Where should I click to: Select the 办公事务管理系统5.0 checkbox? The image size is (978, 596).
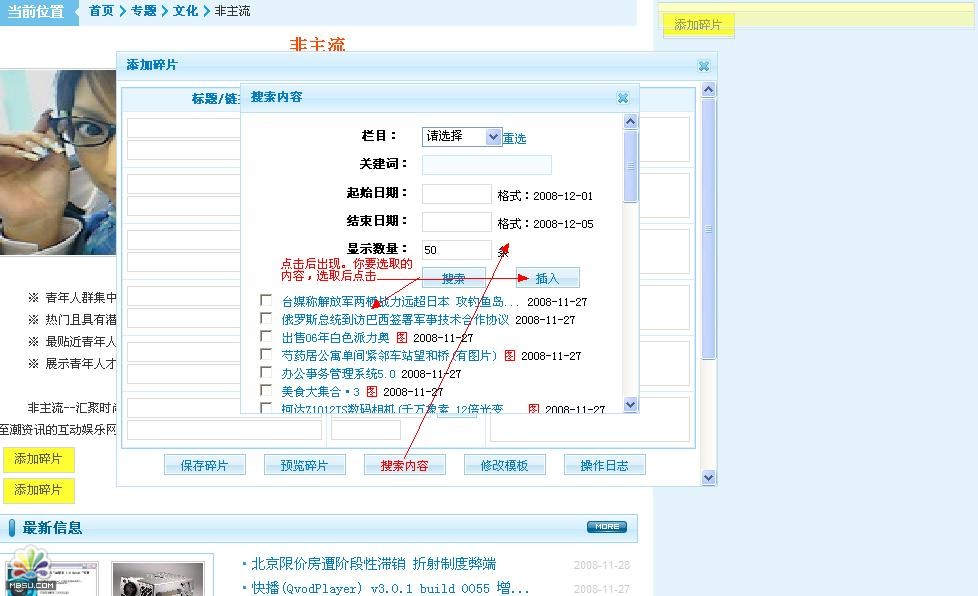[266, 373]
